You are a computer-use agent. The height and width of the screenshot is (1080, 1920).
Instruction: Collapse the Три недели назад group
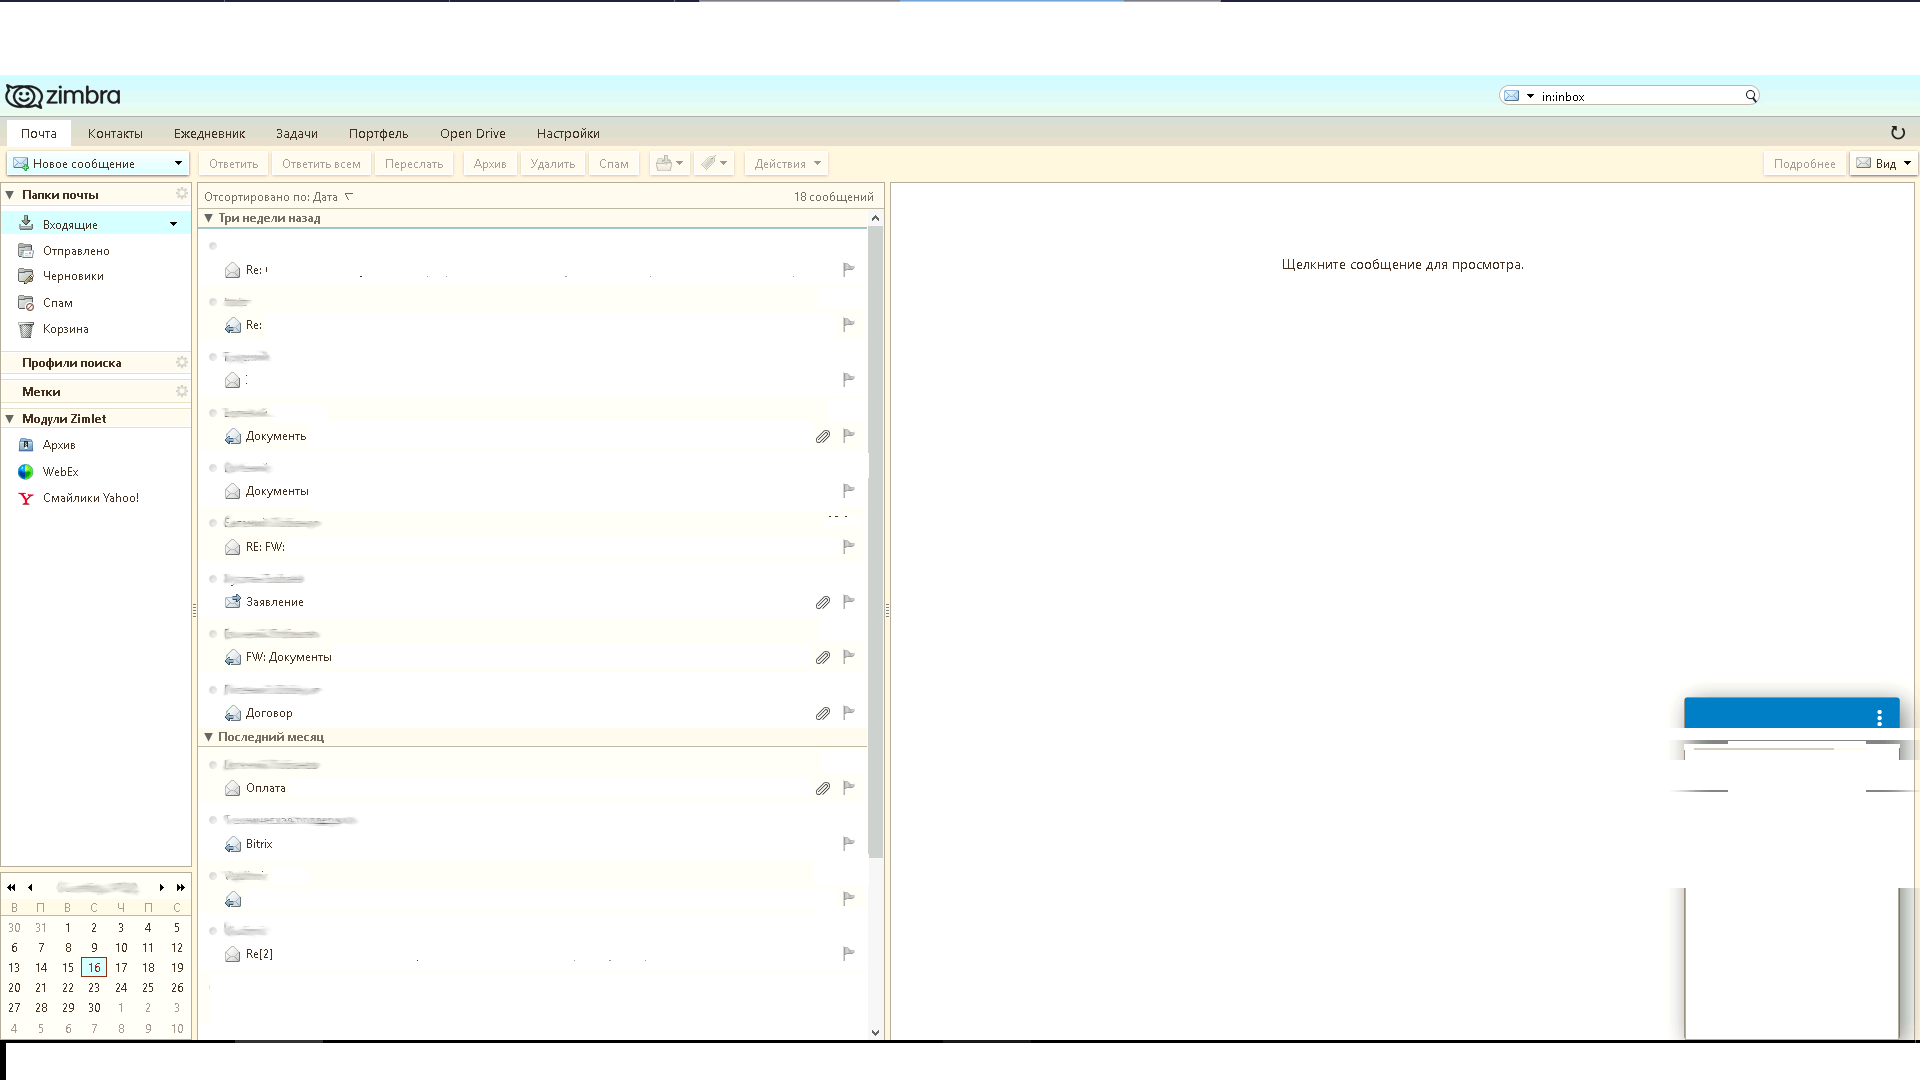click(209, 218)
